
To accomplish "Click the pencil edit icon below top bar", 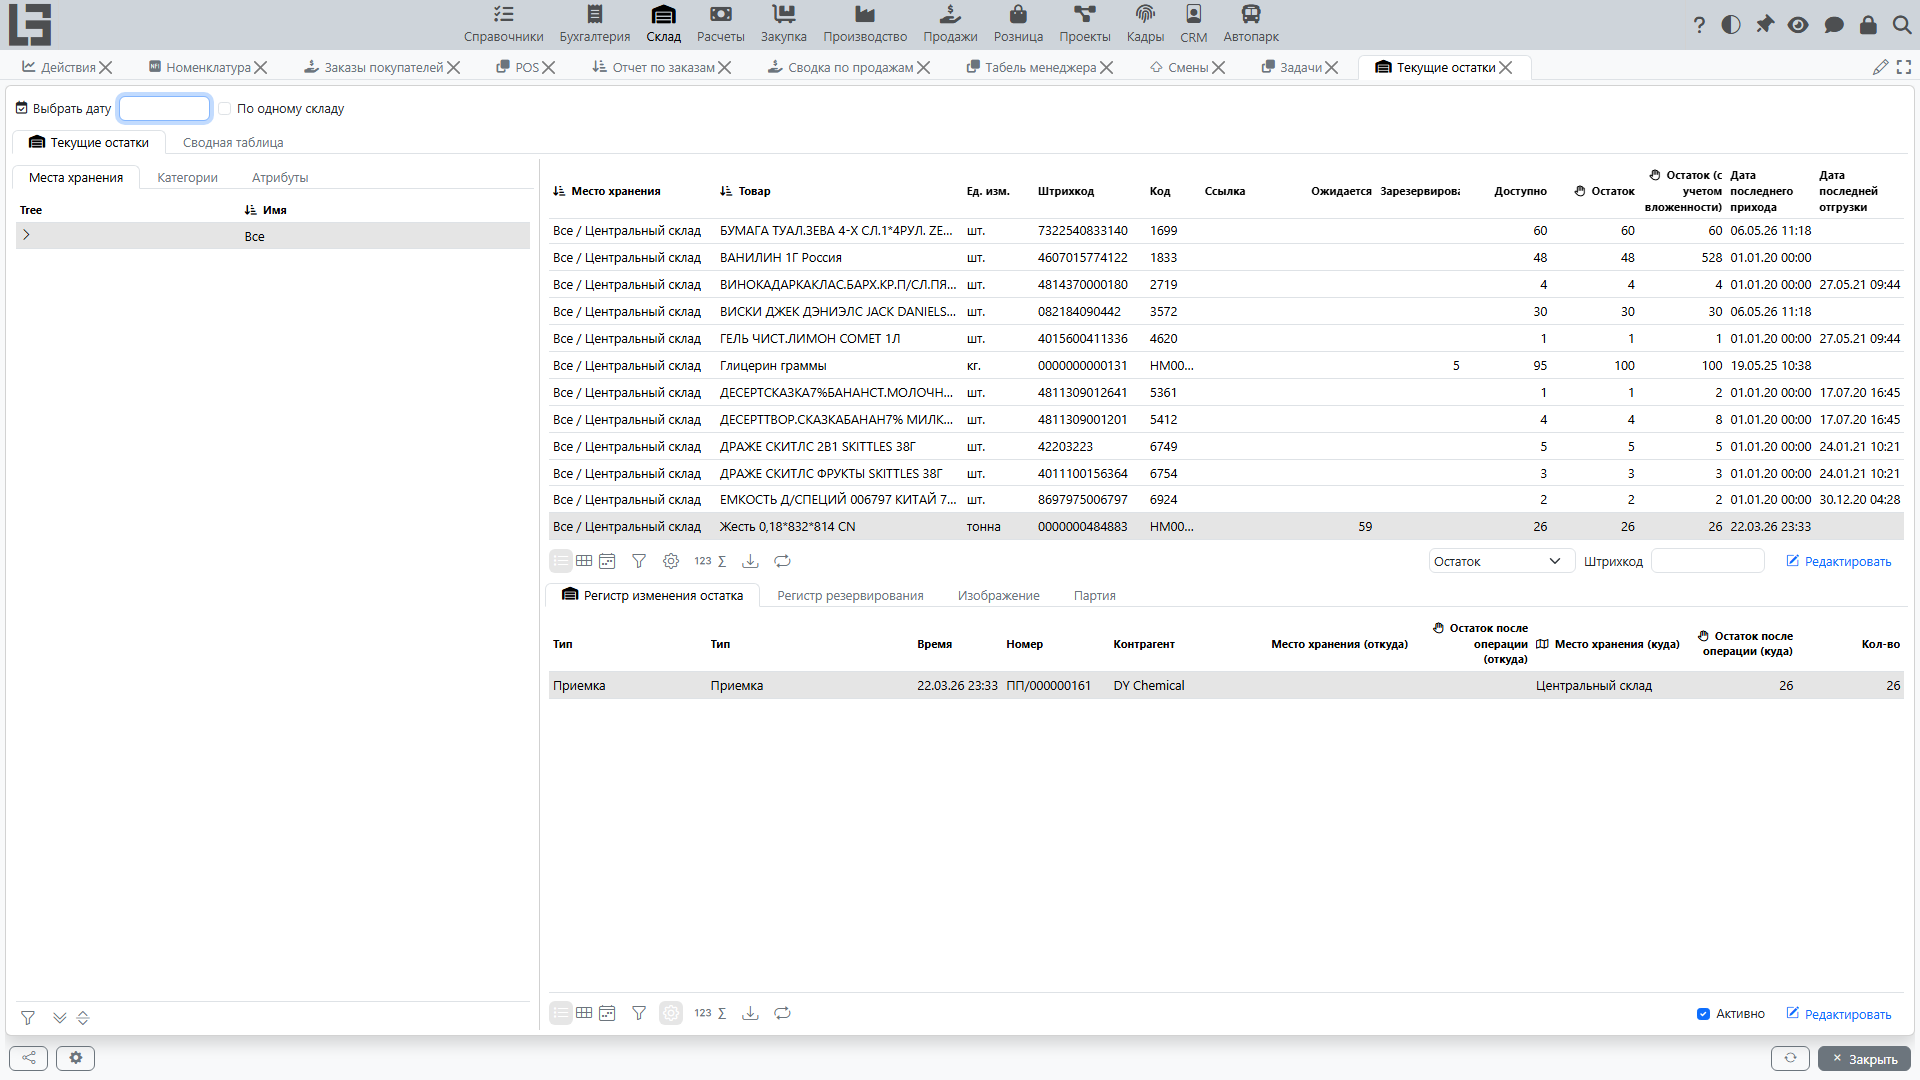I will point(1880,67).
